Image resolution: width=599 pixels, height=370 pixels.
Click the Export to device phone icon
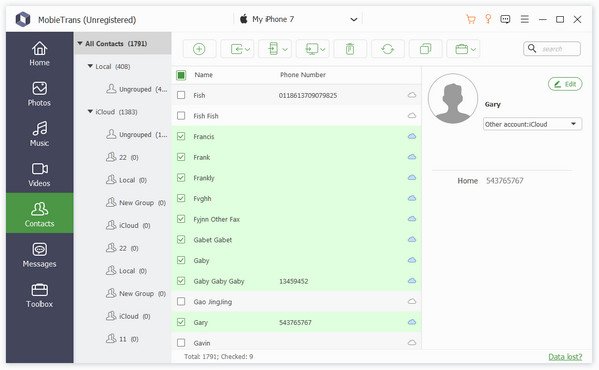click(x=273, y=49)
